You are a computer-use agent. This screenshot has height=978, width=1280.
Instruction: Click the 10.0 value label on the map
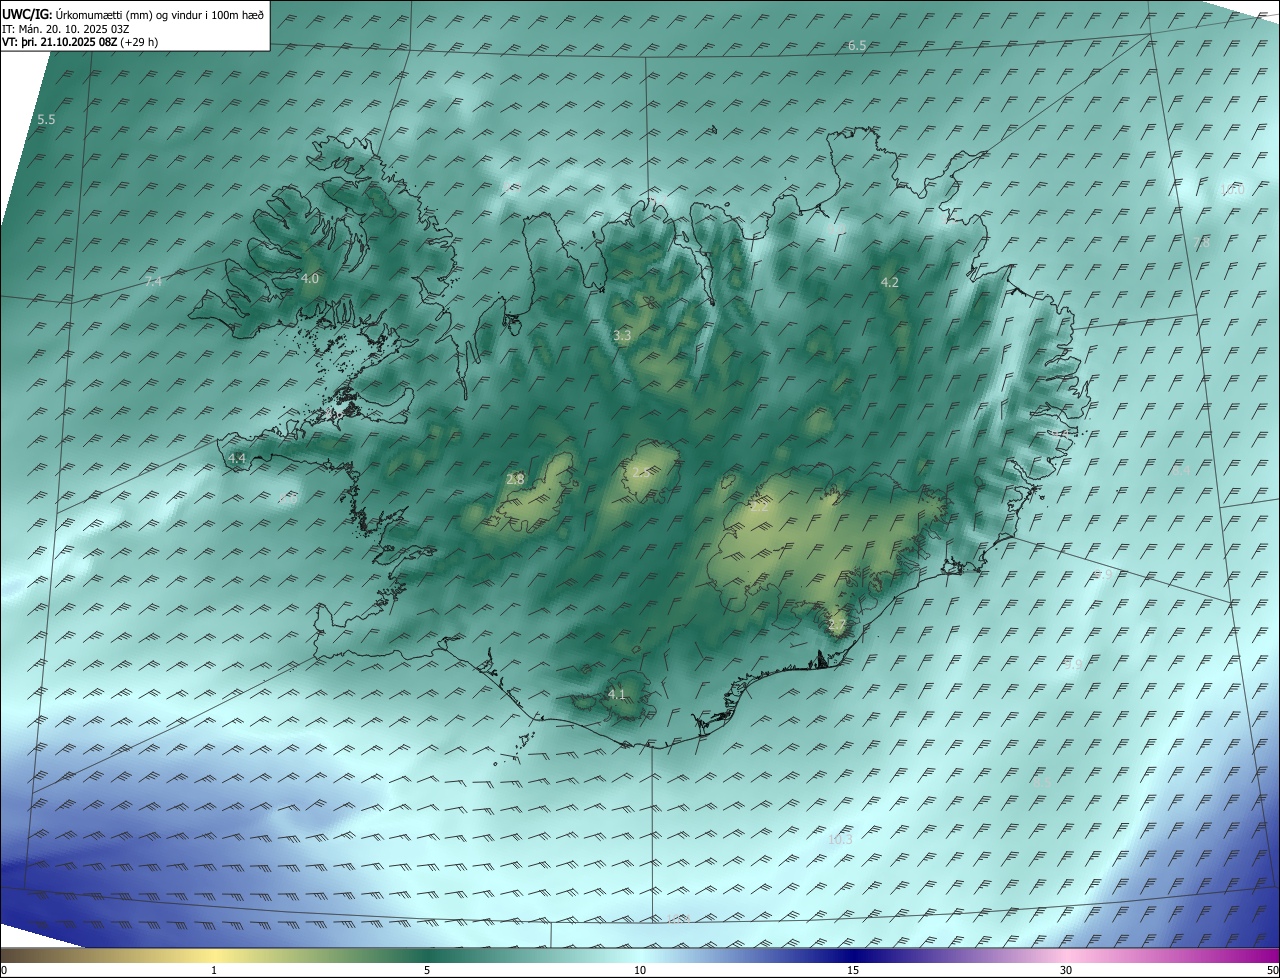point(1232,190)
